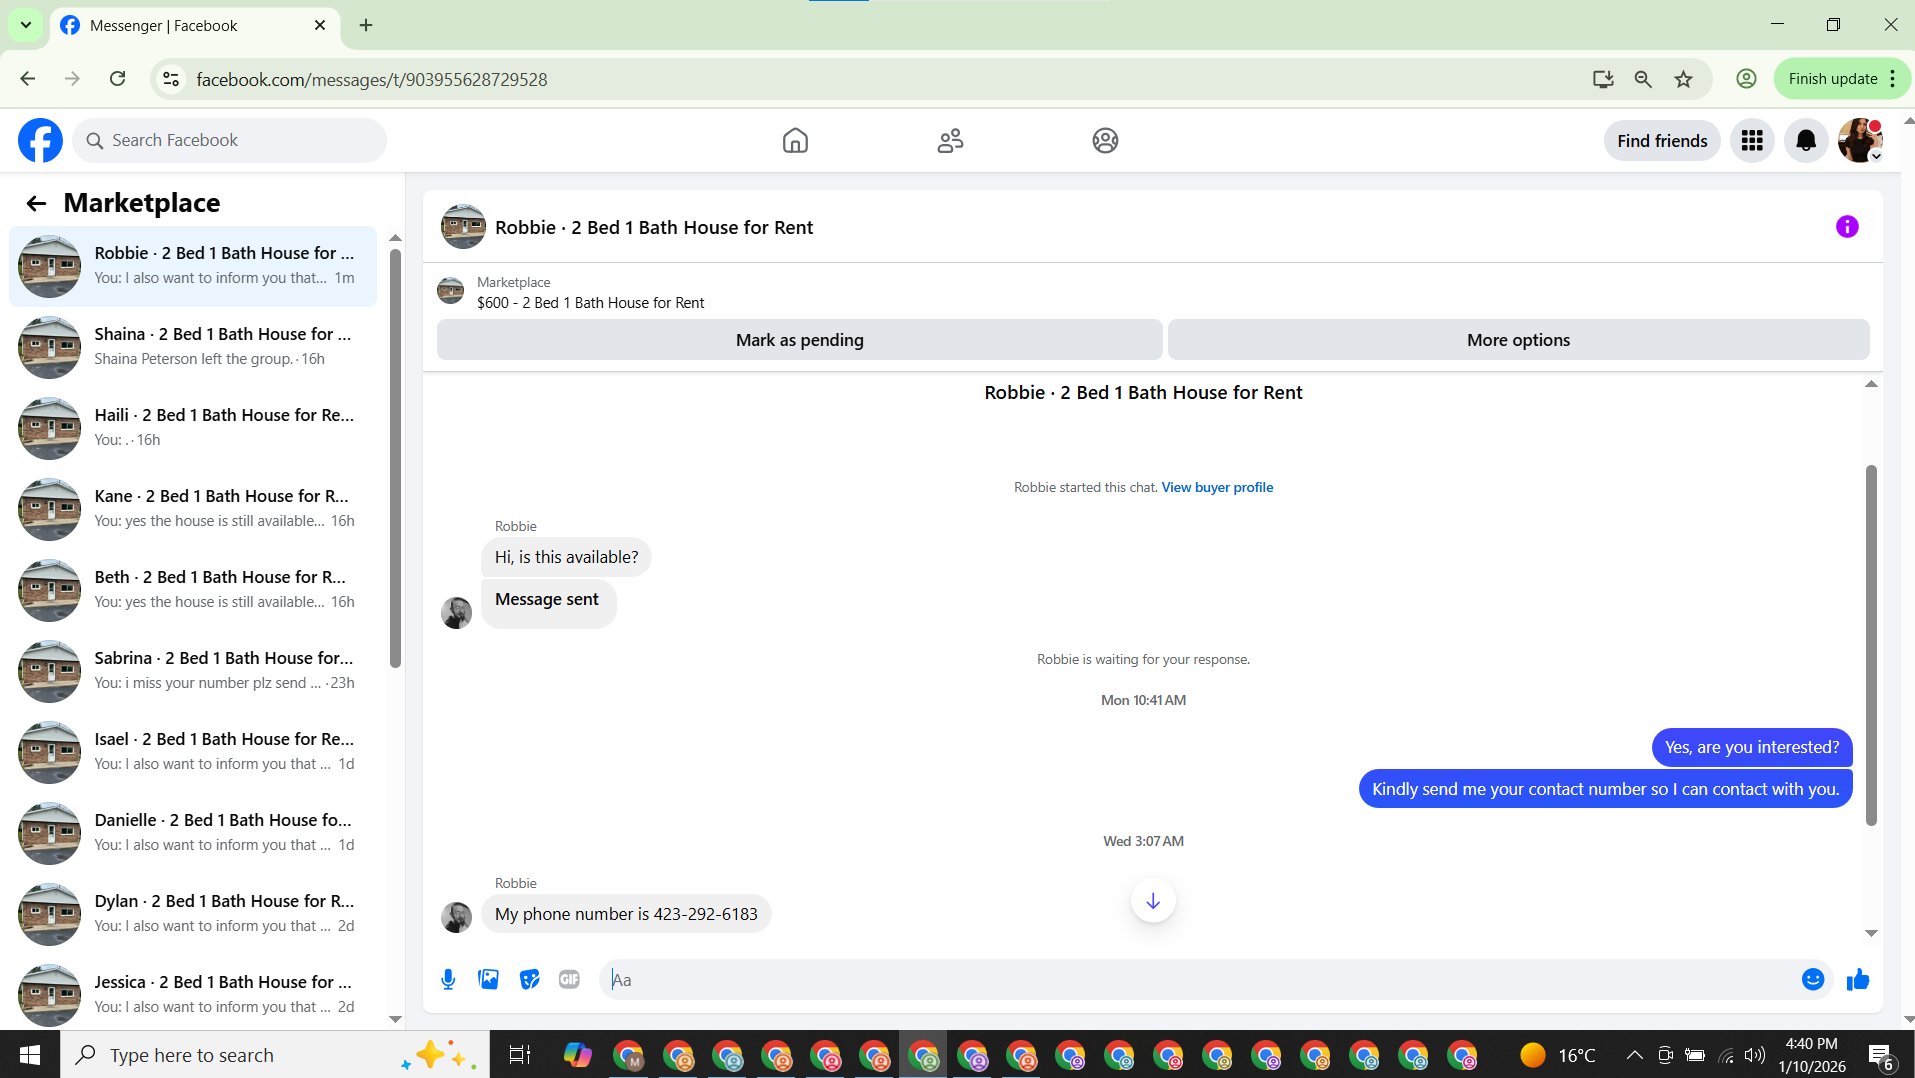
Task: Click the address bar URL
Action: pos(371,79)
